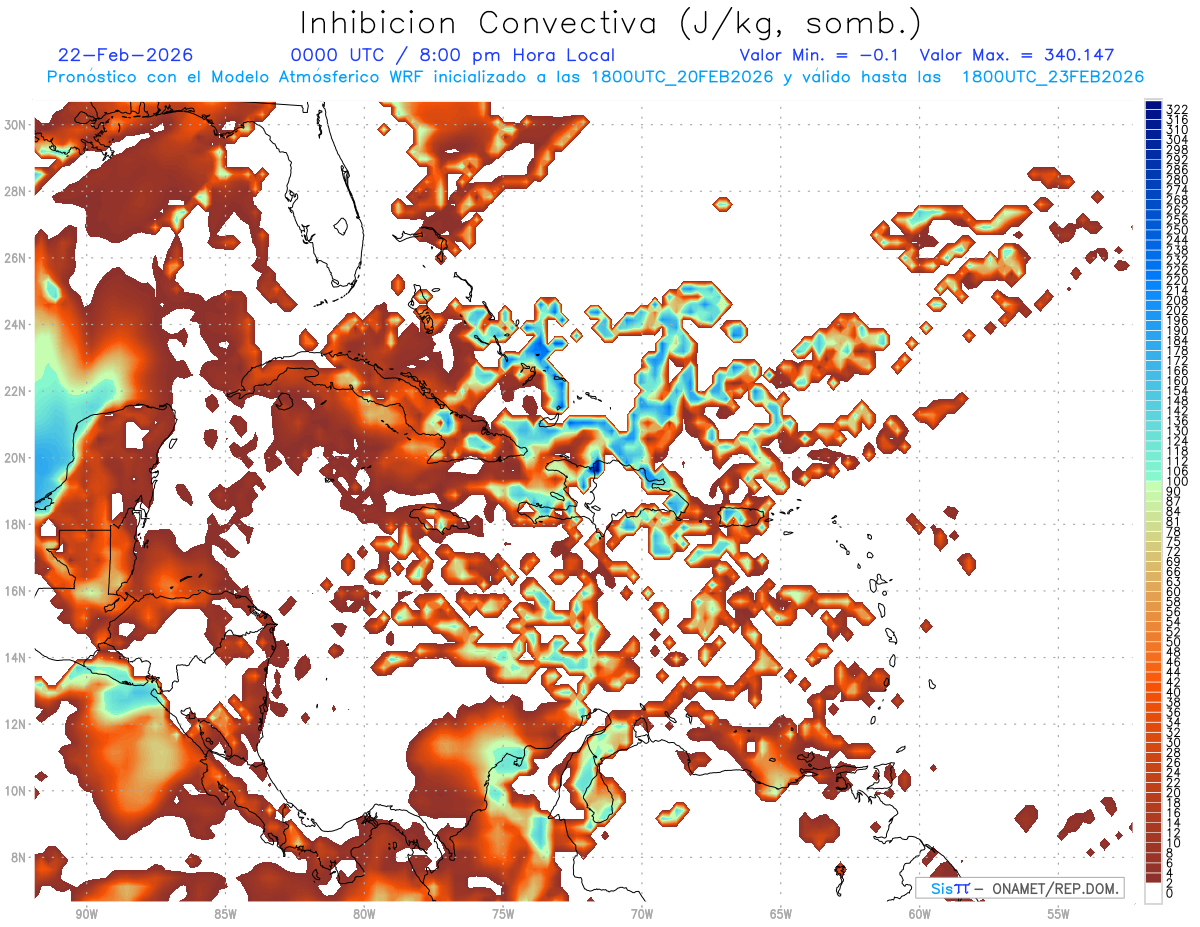Click the "ONAMET/REP.DOM." credit text
Screen dimensions: 1200x927
click(1053, 888)
